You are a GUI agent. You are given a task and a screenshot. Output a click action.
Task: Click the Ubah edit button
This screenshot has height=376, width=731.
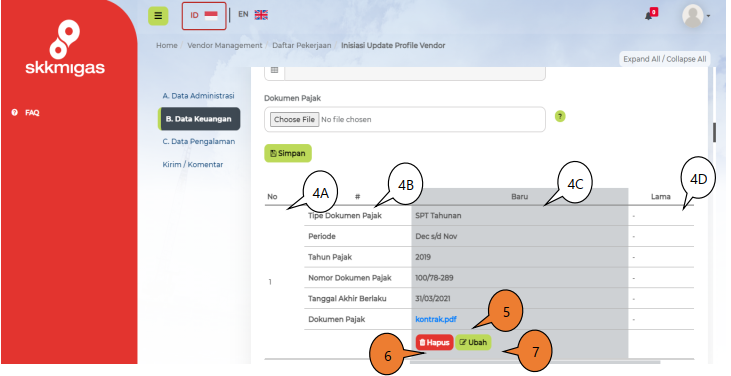(473, 342)
